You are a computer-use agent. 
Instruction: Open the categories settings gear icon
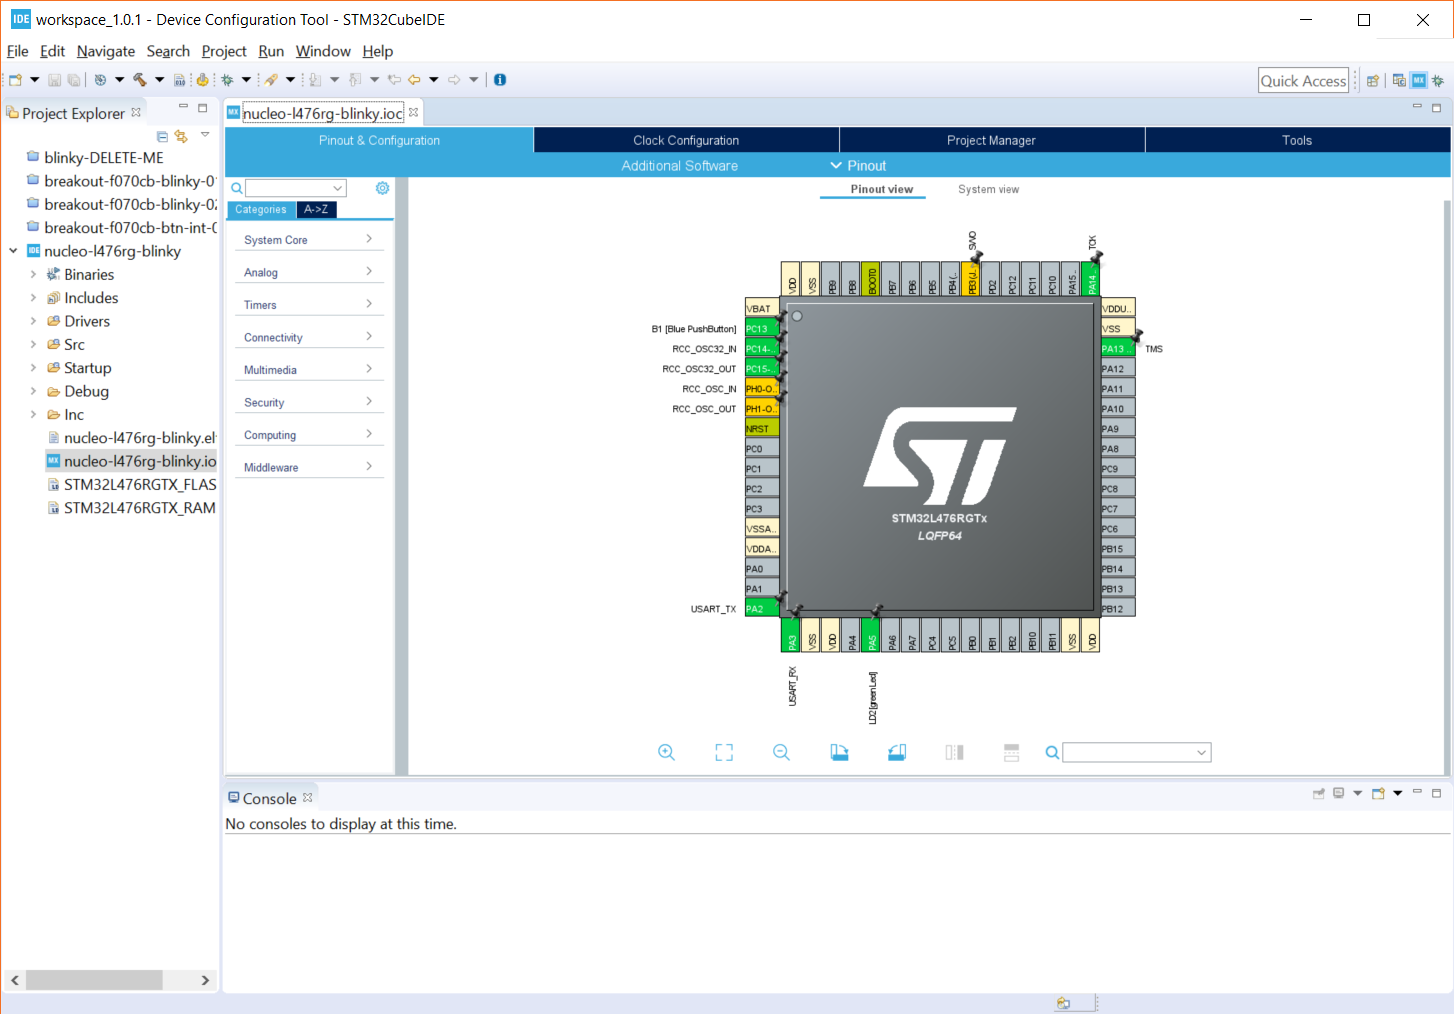382,188
